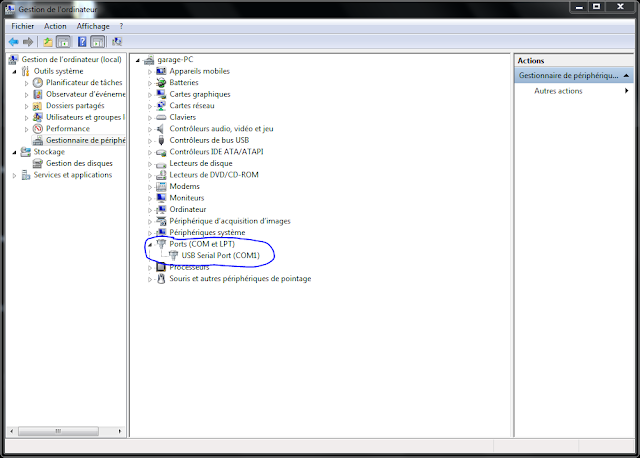
Task: Click the Gestionnaire de périphériques icon
Action: tap(38, 140)
